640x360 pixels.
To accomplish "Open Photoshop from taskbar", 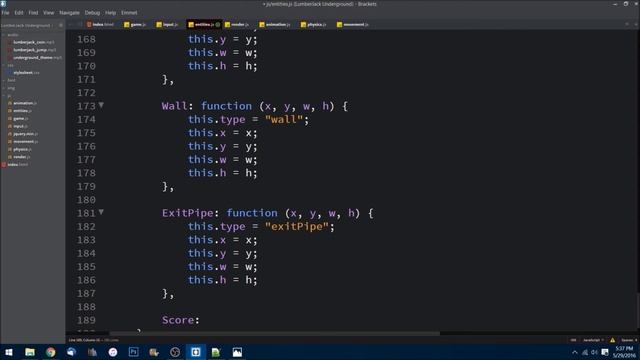I will click(x=133, y=352).
